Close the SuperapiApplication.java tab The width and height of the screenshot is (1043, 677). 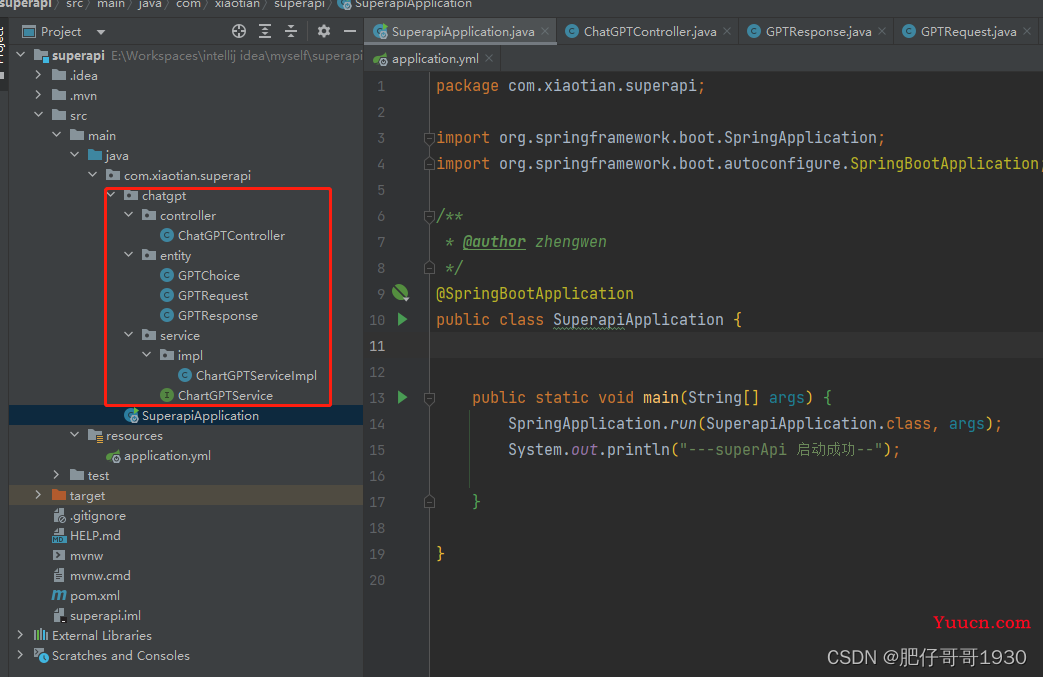(x=545, y=31)
